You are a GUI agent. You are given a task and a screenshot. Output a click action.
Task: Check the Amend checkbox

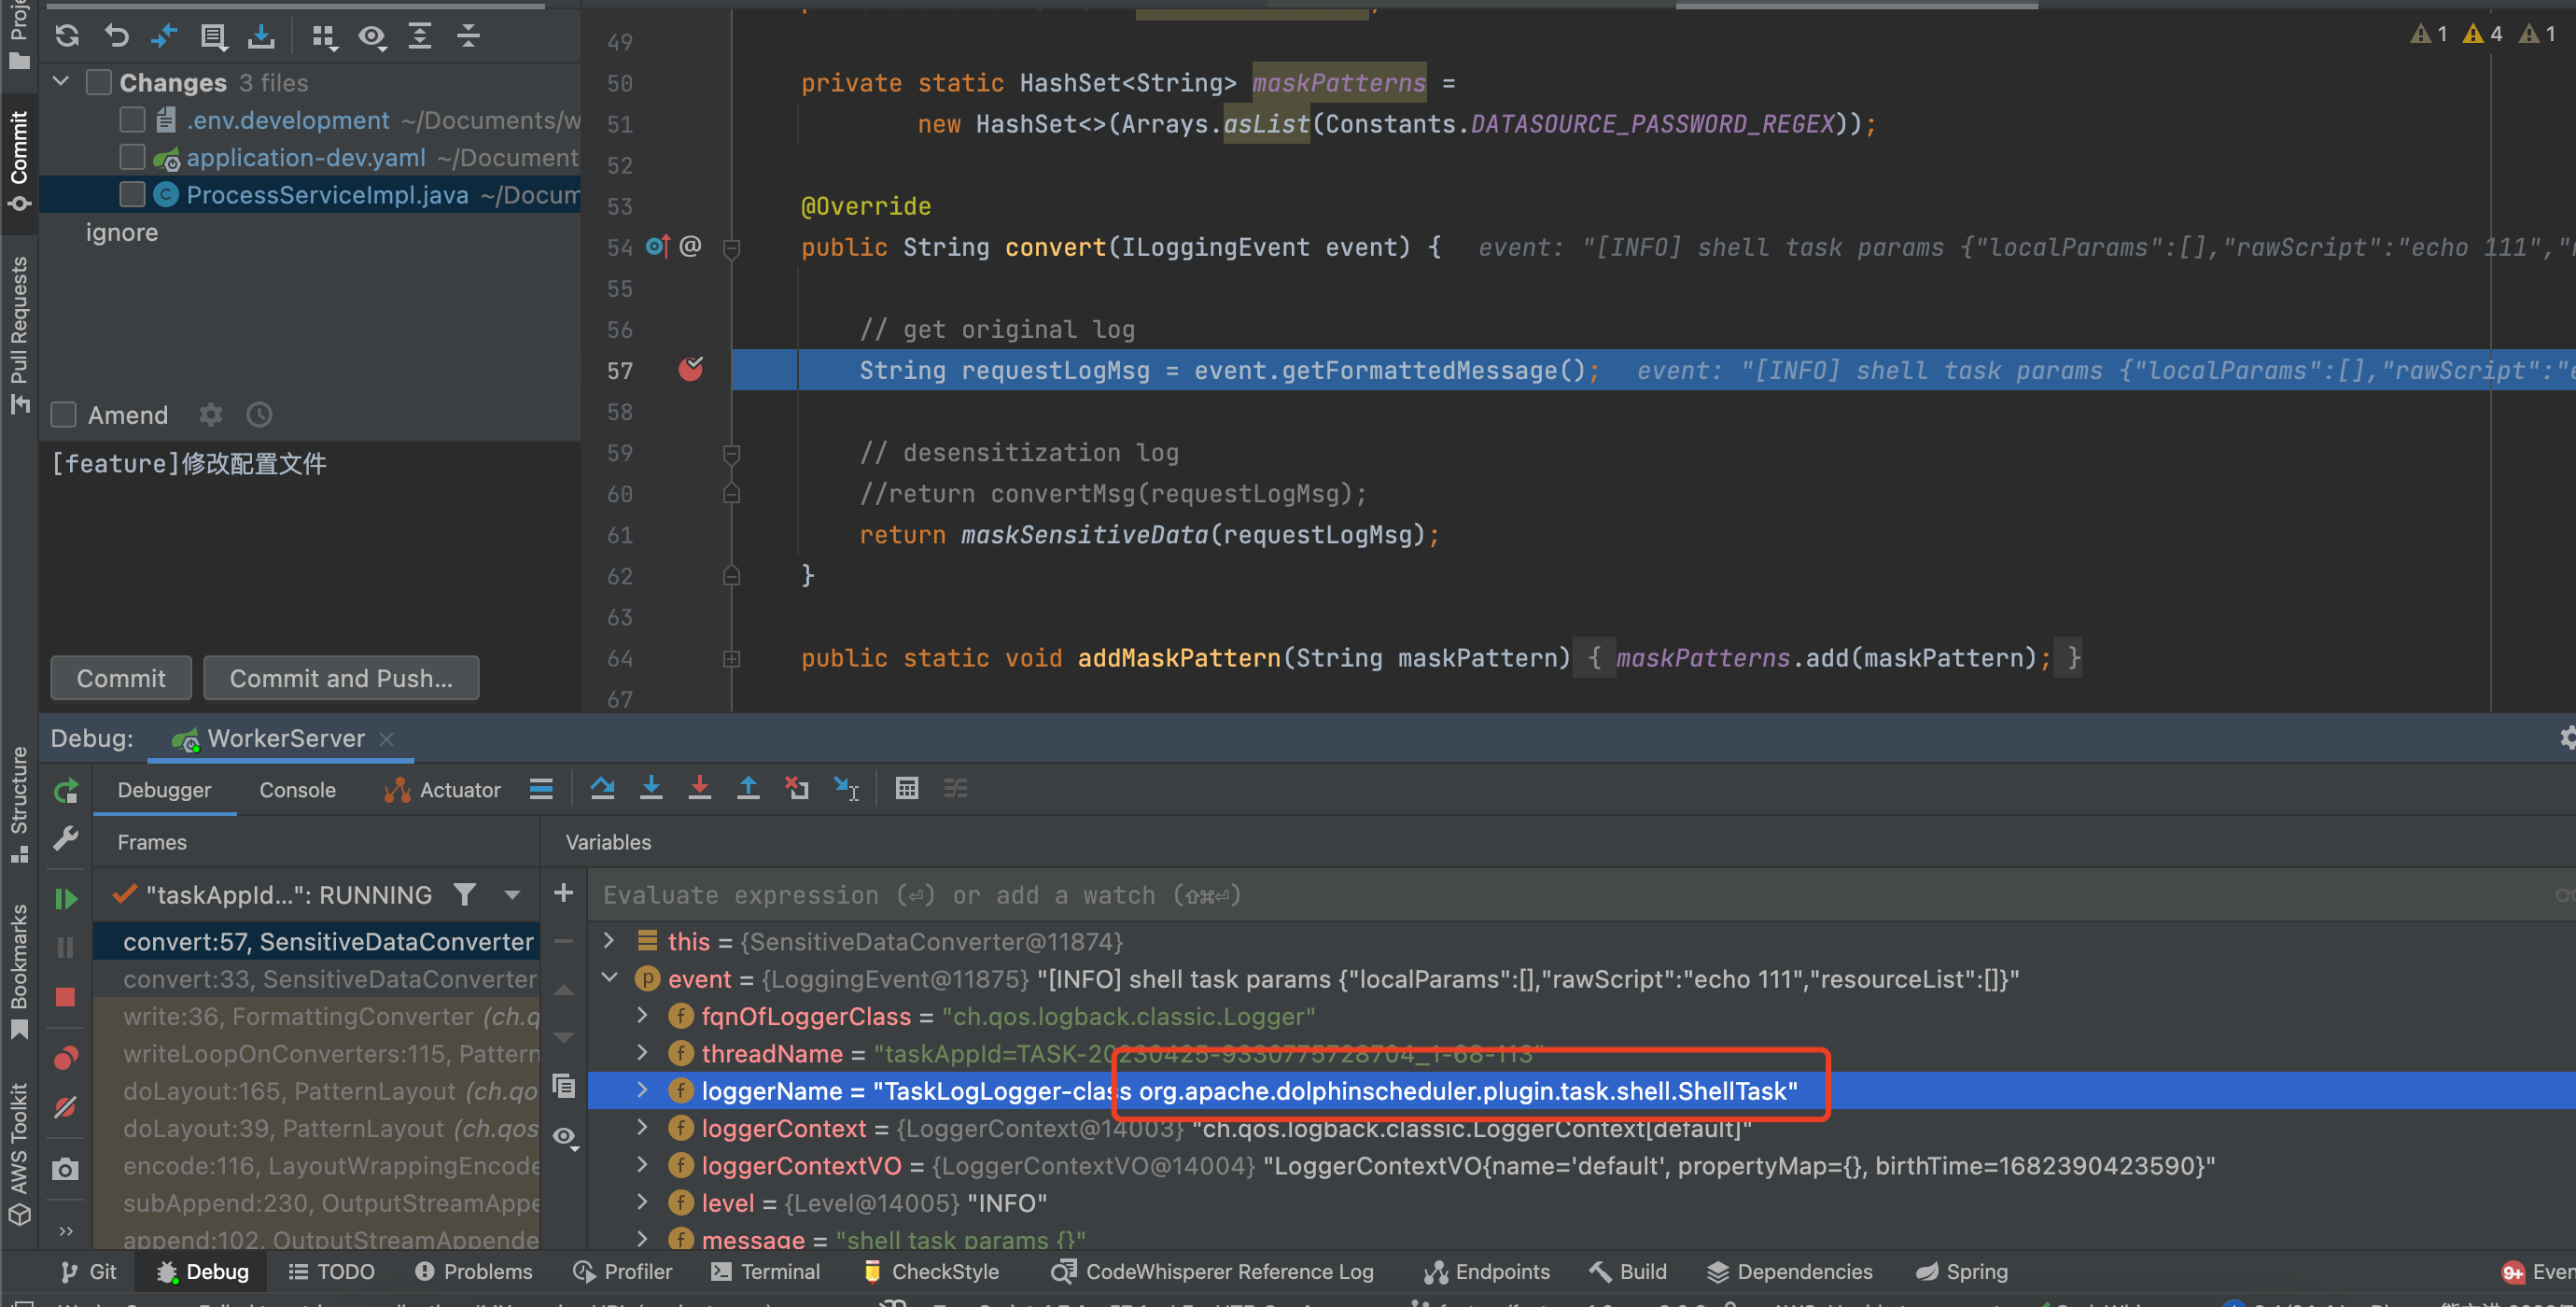coord(64,414)
